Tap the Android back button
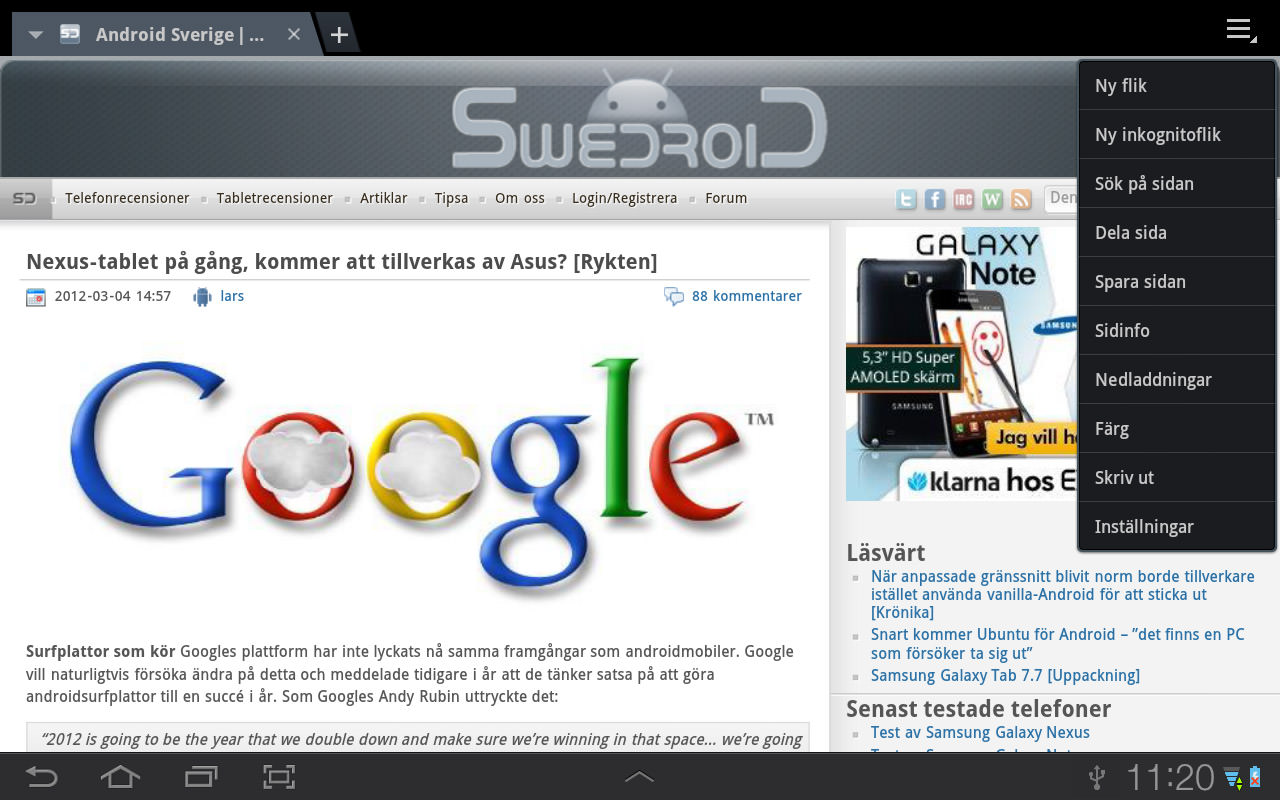The width and height of the screenshot is (1280, 800). coord(41,776)
